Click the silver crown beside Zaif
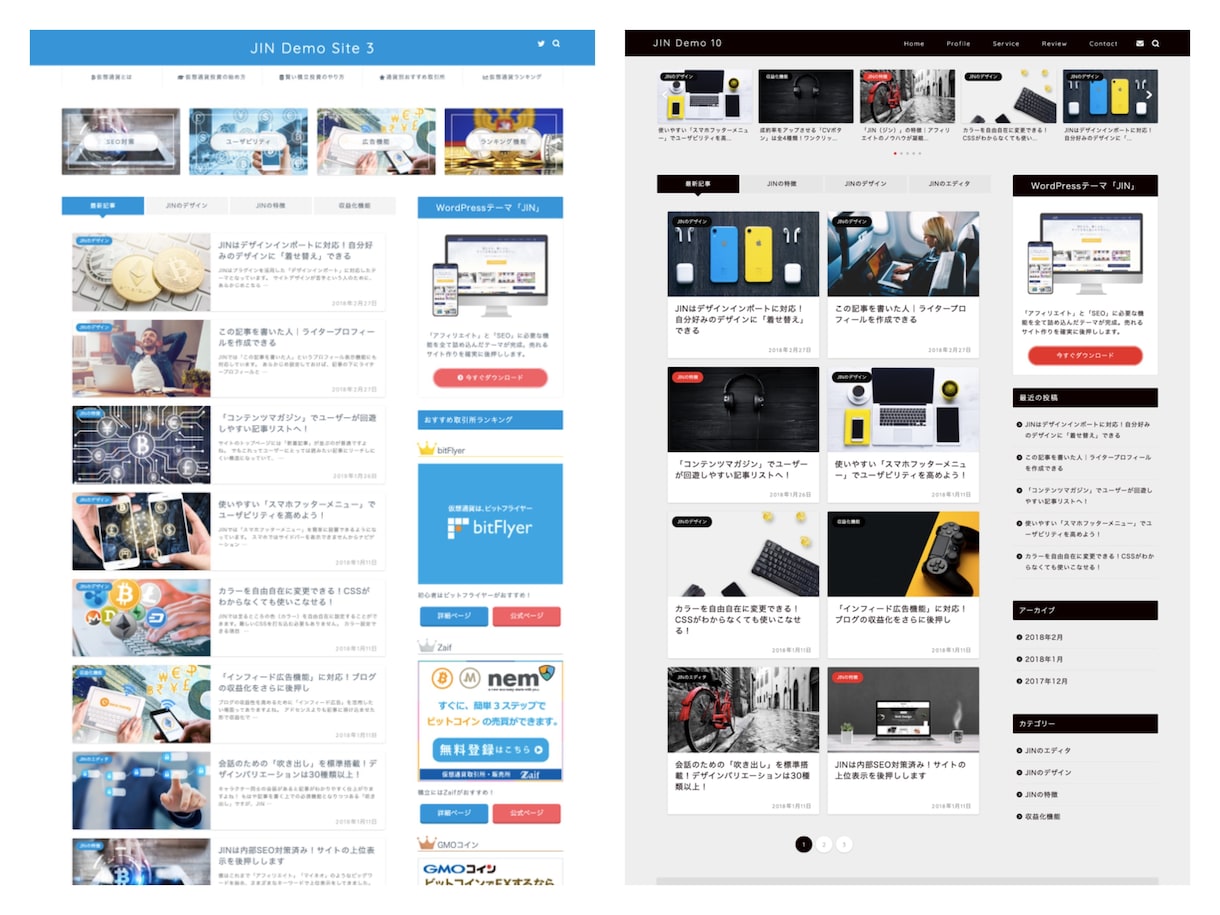The height and width of the screenshot is (915, 1220). [x=426, y=647]
